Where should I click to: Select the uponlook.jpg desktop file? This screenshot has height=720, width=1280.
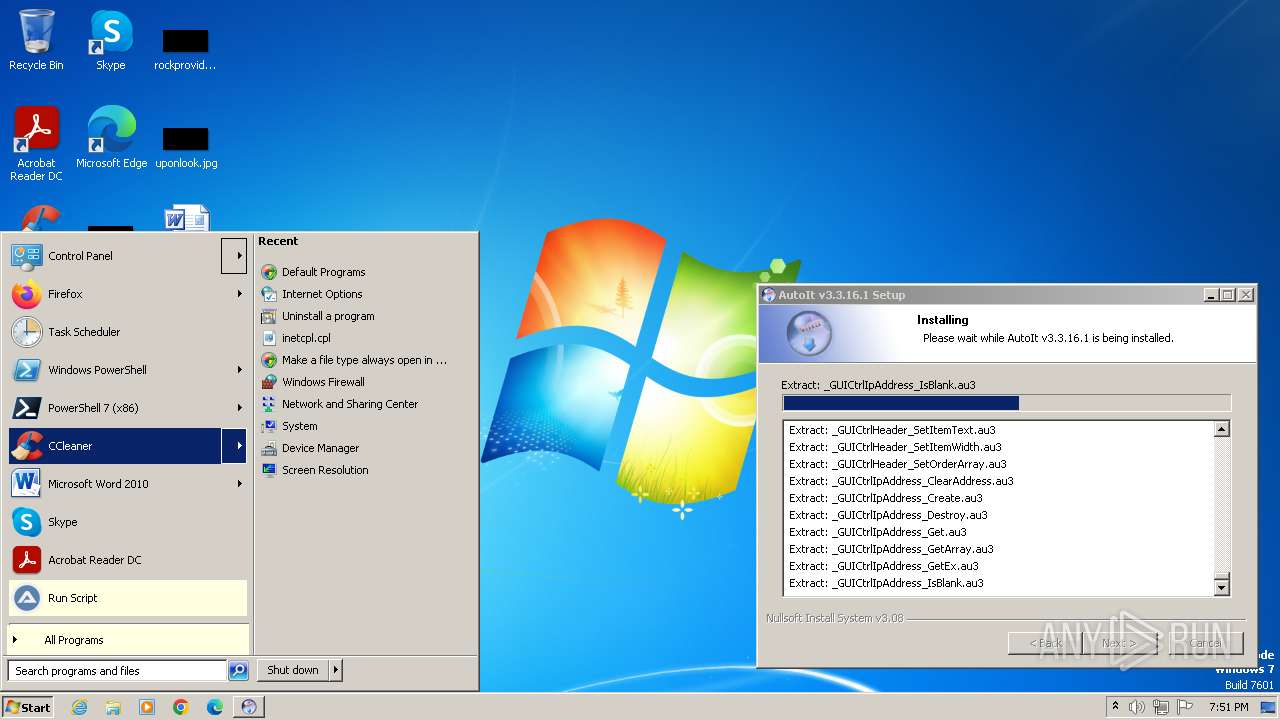click(186, 147)
